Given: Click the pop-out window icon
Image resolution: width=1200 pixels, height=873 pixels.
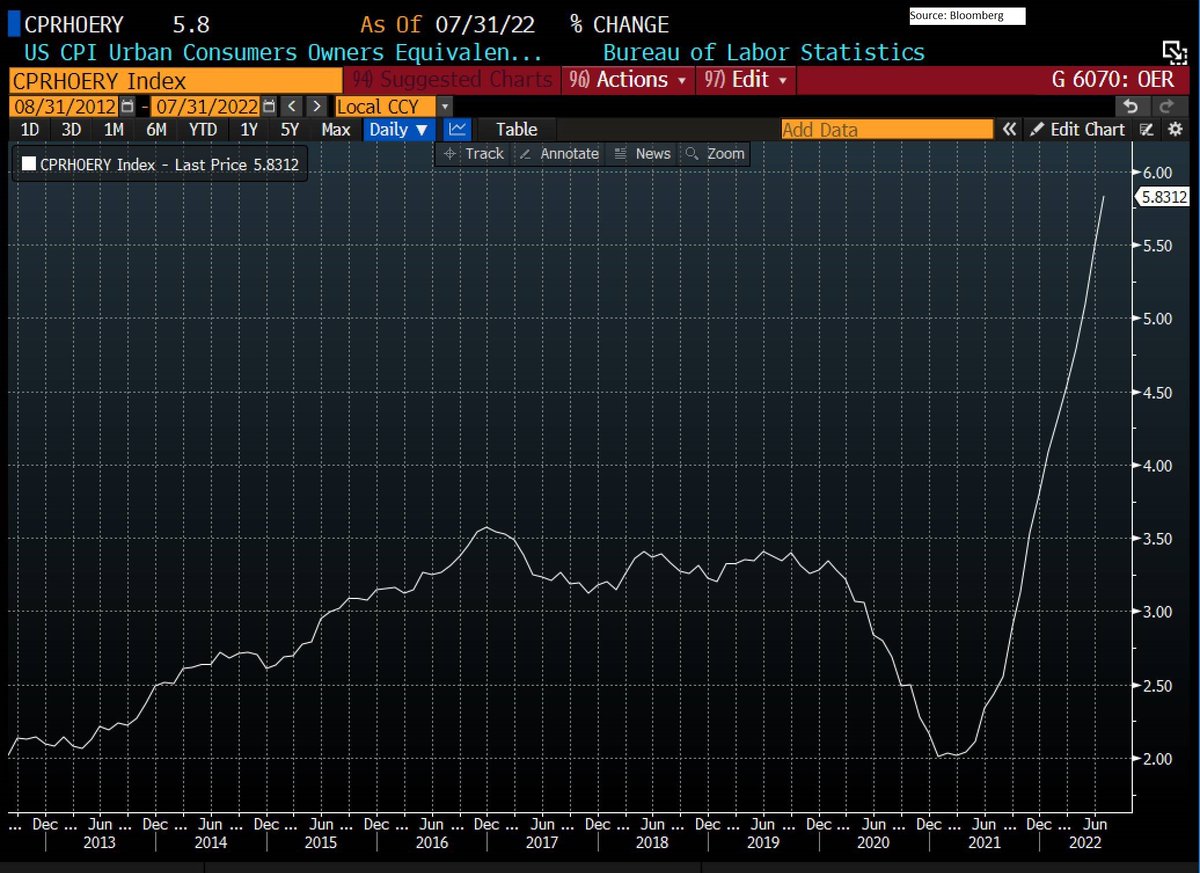Looking at the screenshot, I should pos(1173,53).
